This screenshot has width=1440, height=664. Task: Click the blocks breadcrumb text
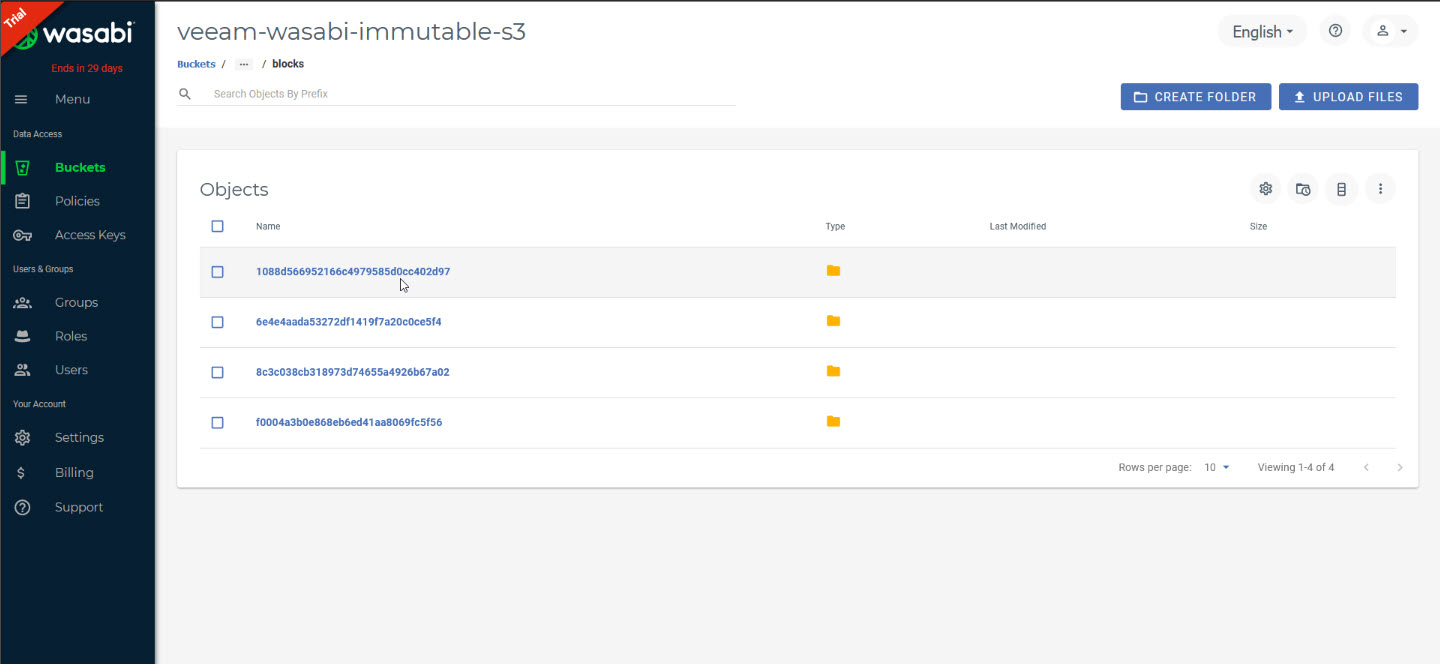coord(288,64)
